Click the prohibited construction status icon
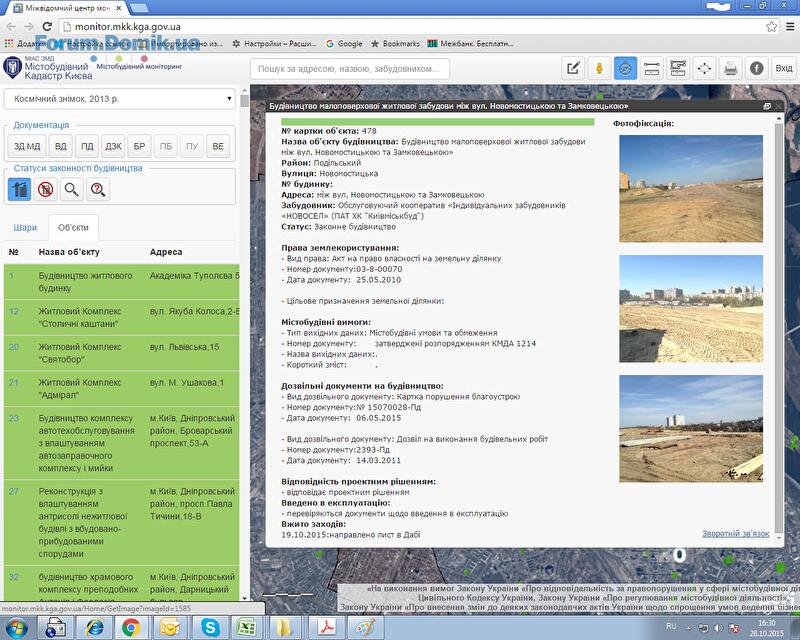This screenshot has height=640, width=800. point(45,188)
